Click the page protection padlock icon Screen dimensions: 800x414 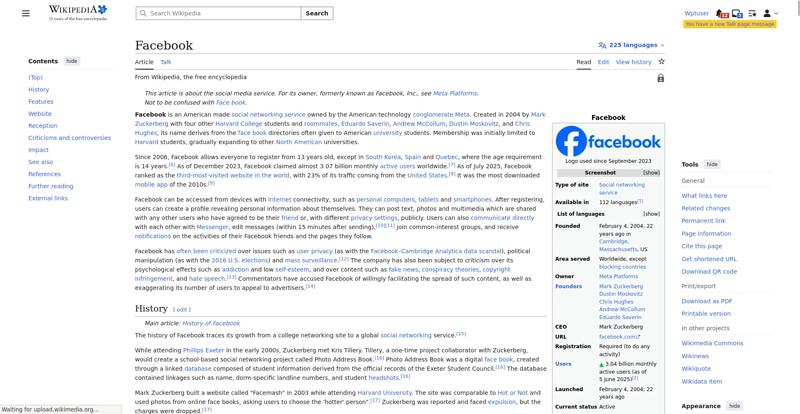660,77
